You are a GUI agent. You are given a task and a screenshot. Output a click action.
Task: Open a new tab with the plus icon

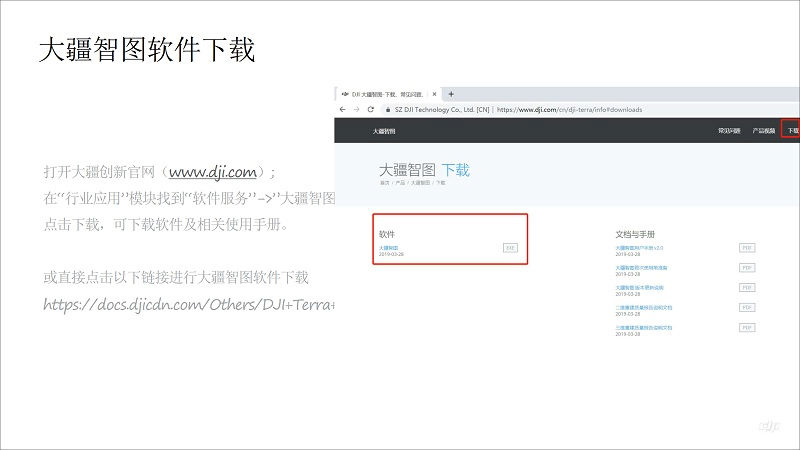451,93
